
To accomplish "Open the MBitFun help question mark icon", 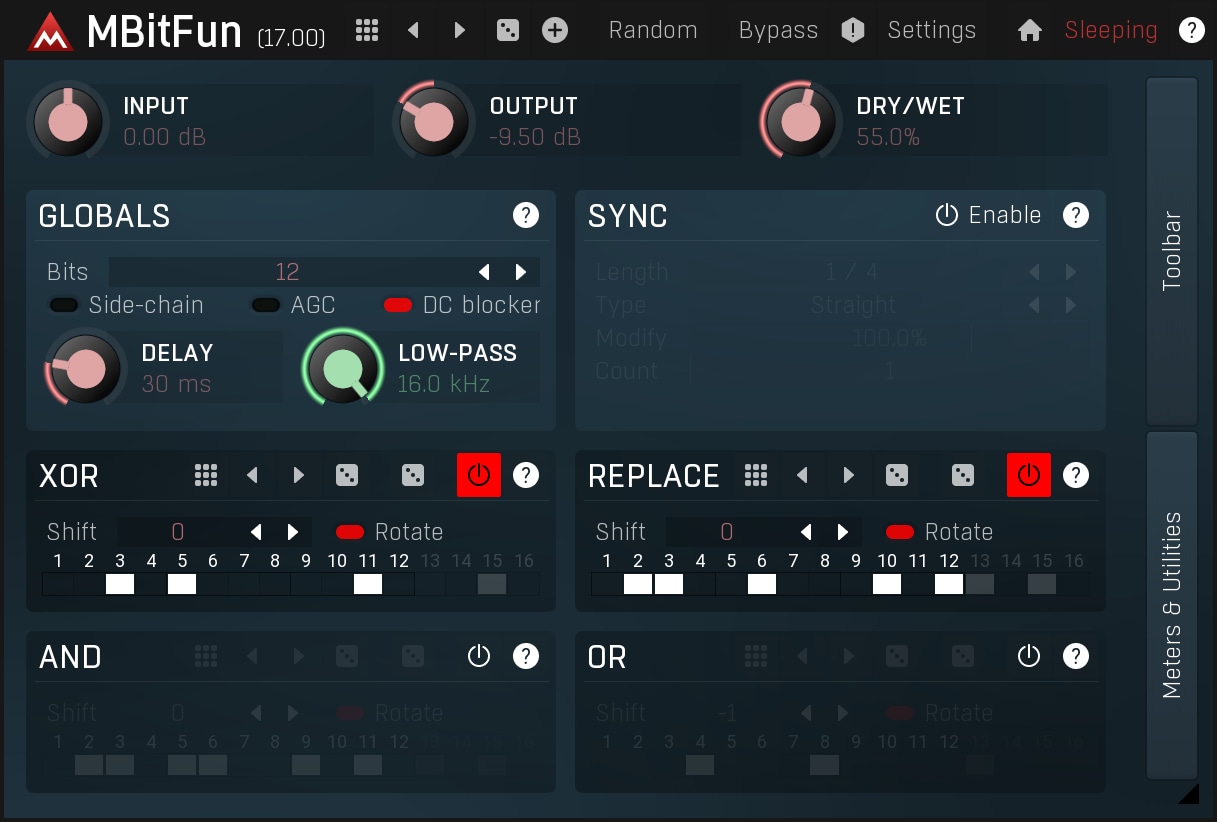I will (1192, 30).
